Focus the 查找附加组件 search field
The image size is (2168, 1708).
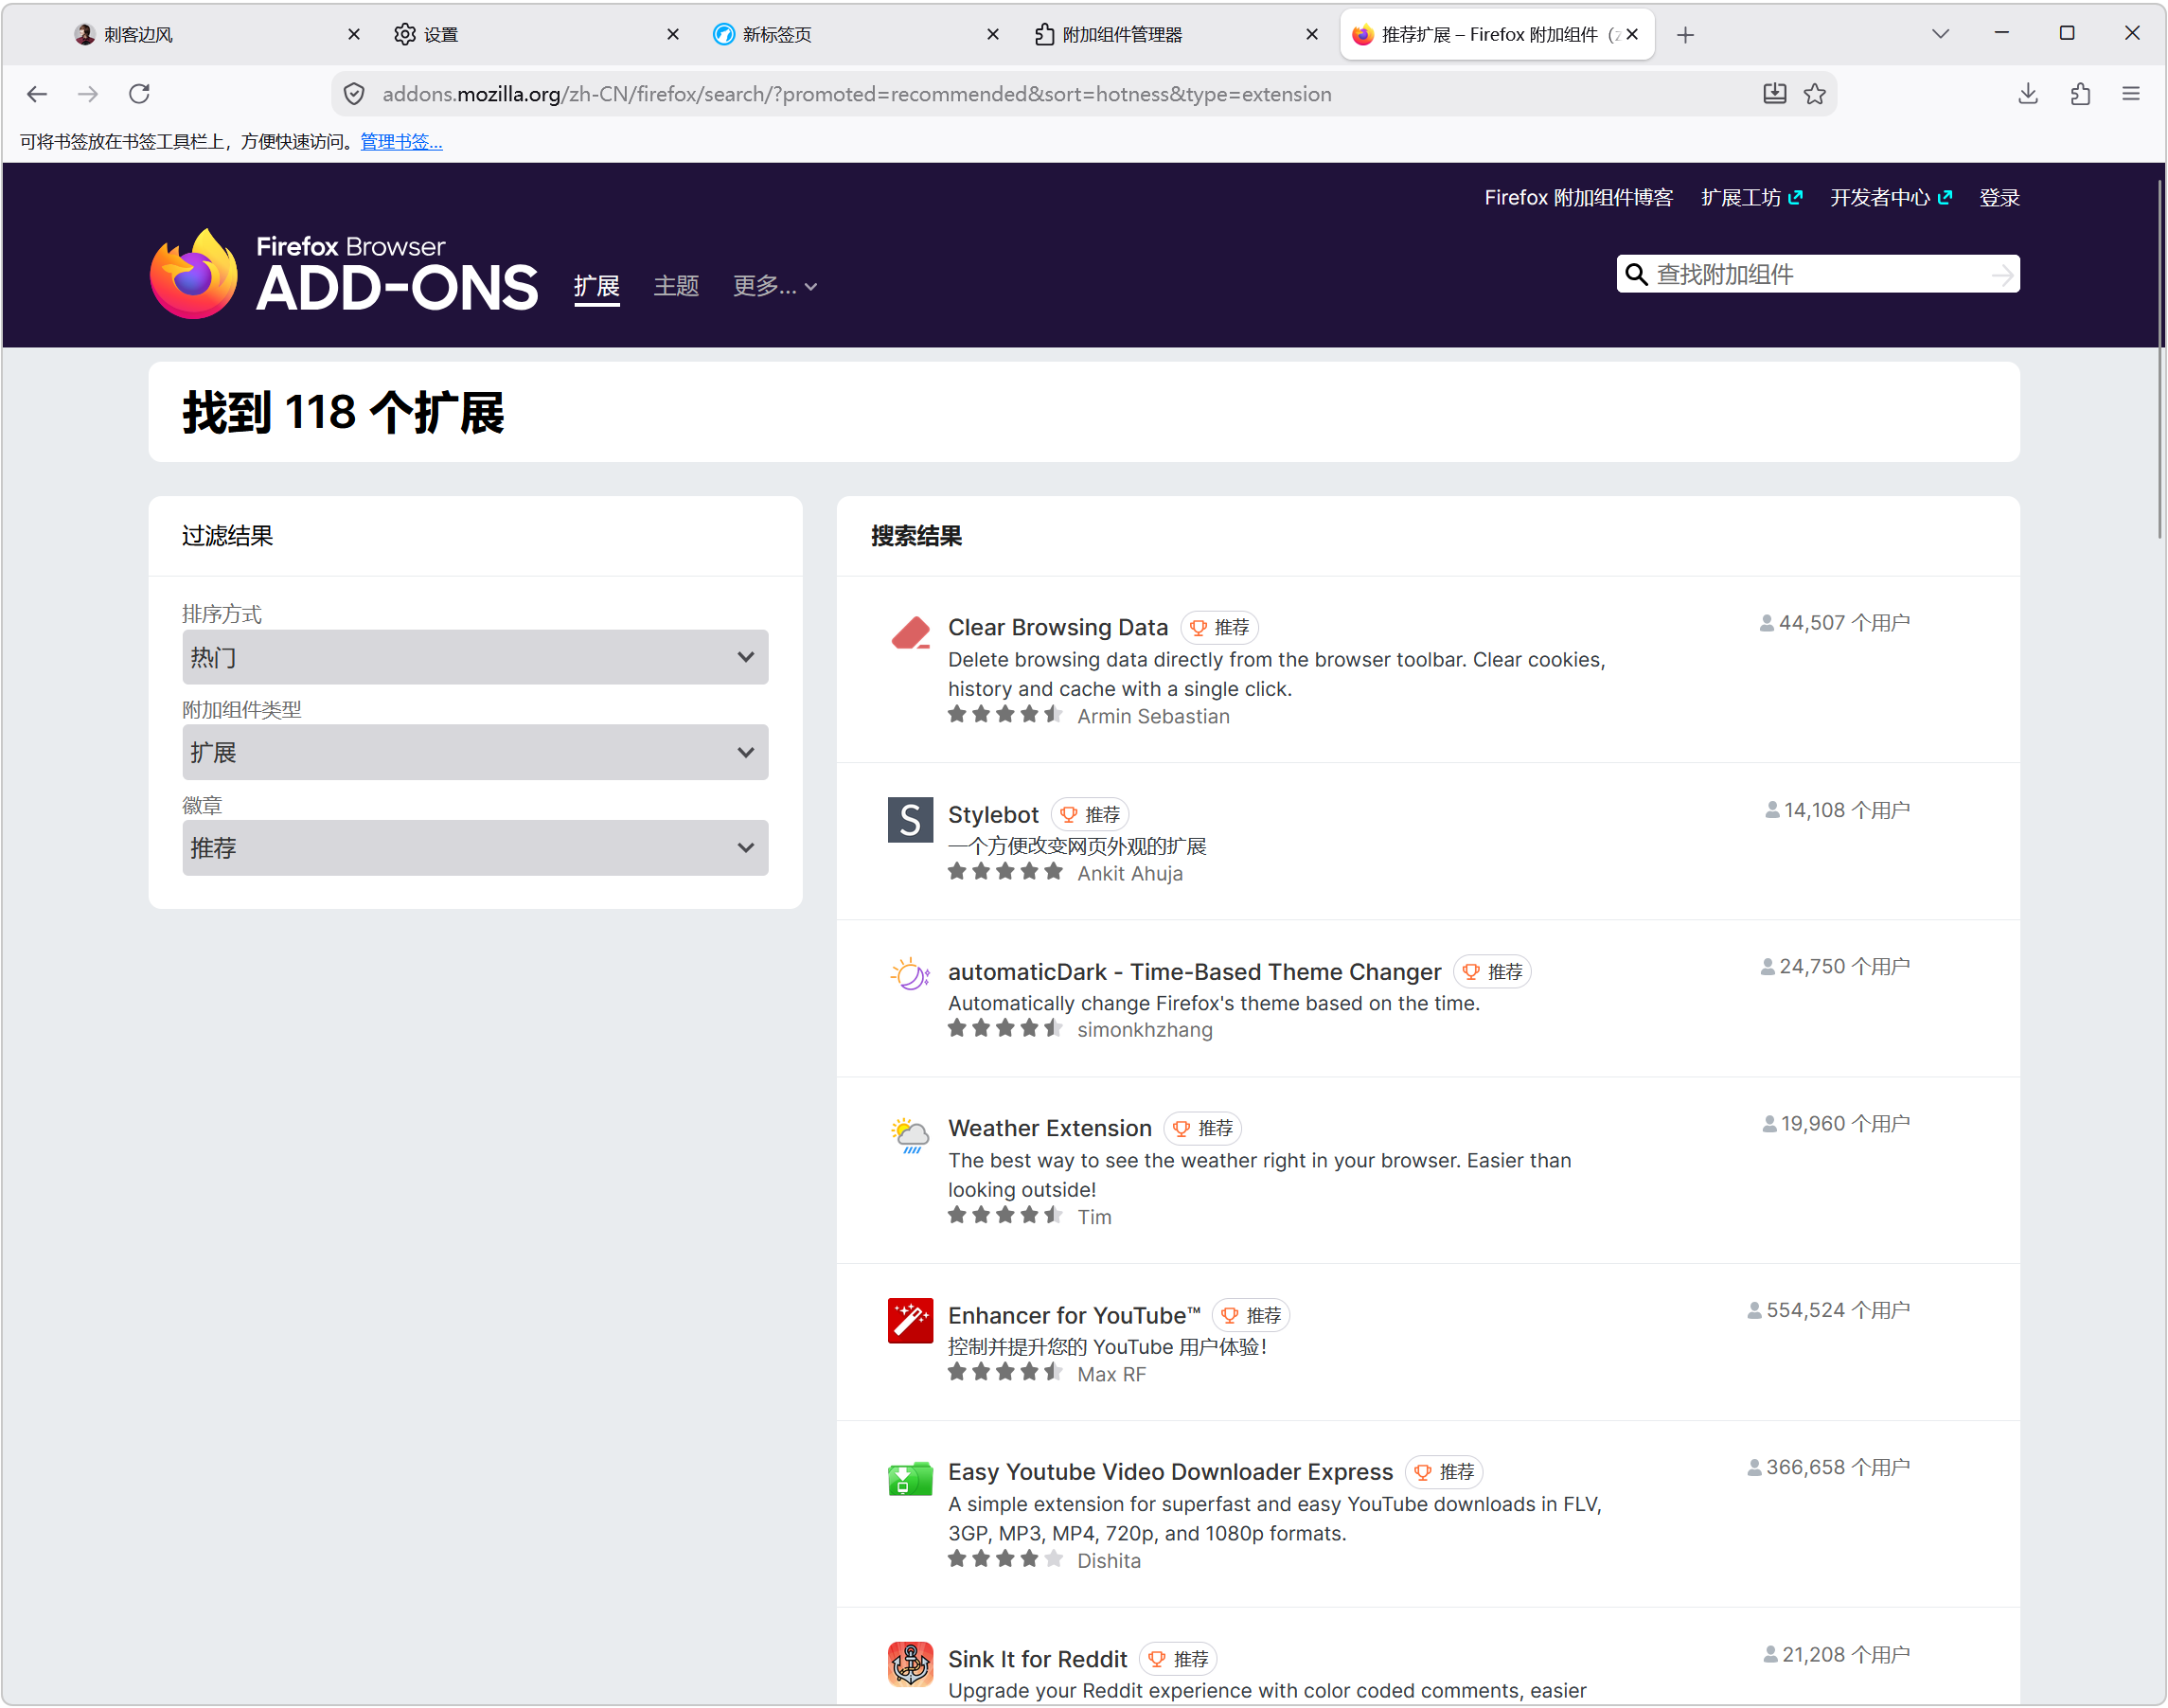1818,274
